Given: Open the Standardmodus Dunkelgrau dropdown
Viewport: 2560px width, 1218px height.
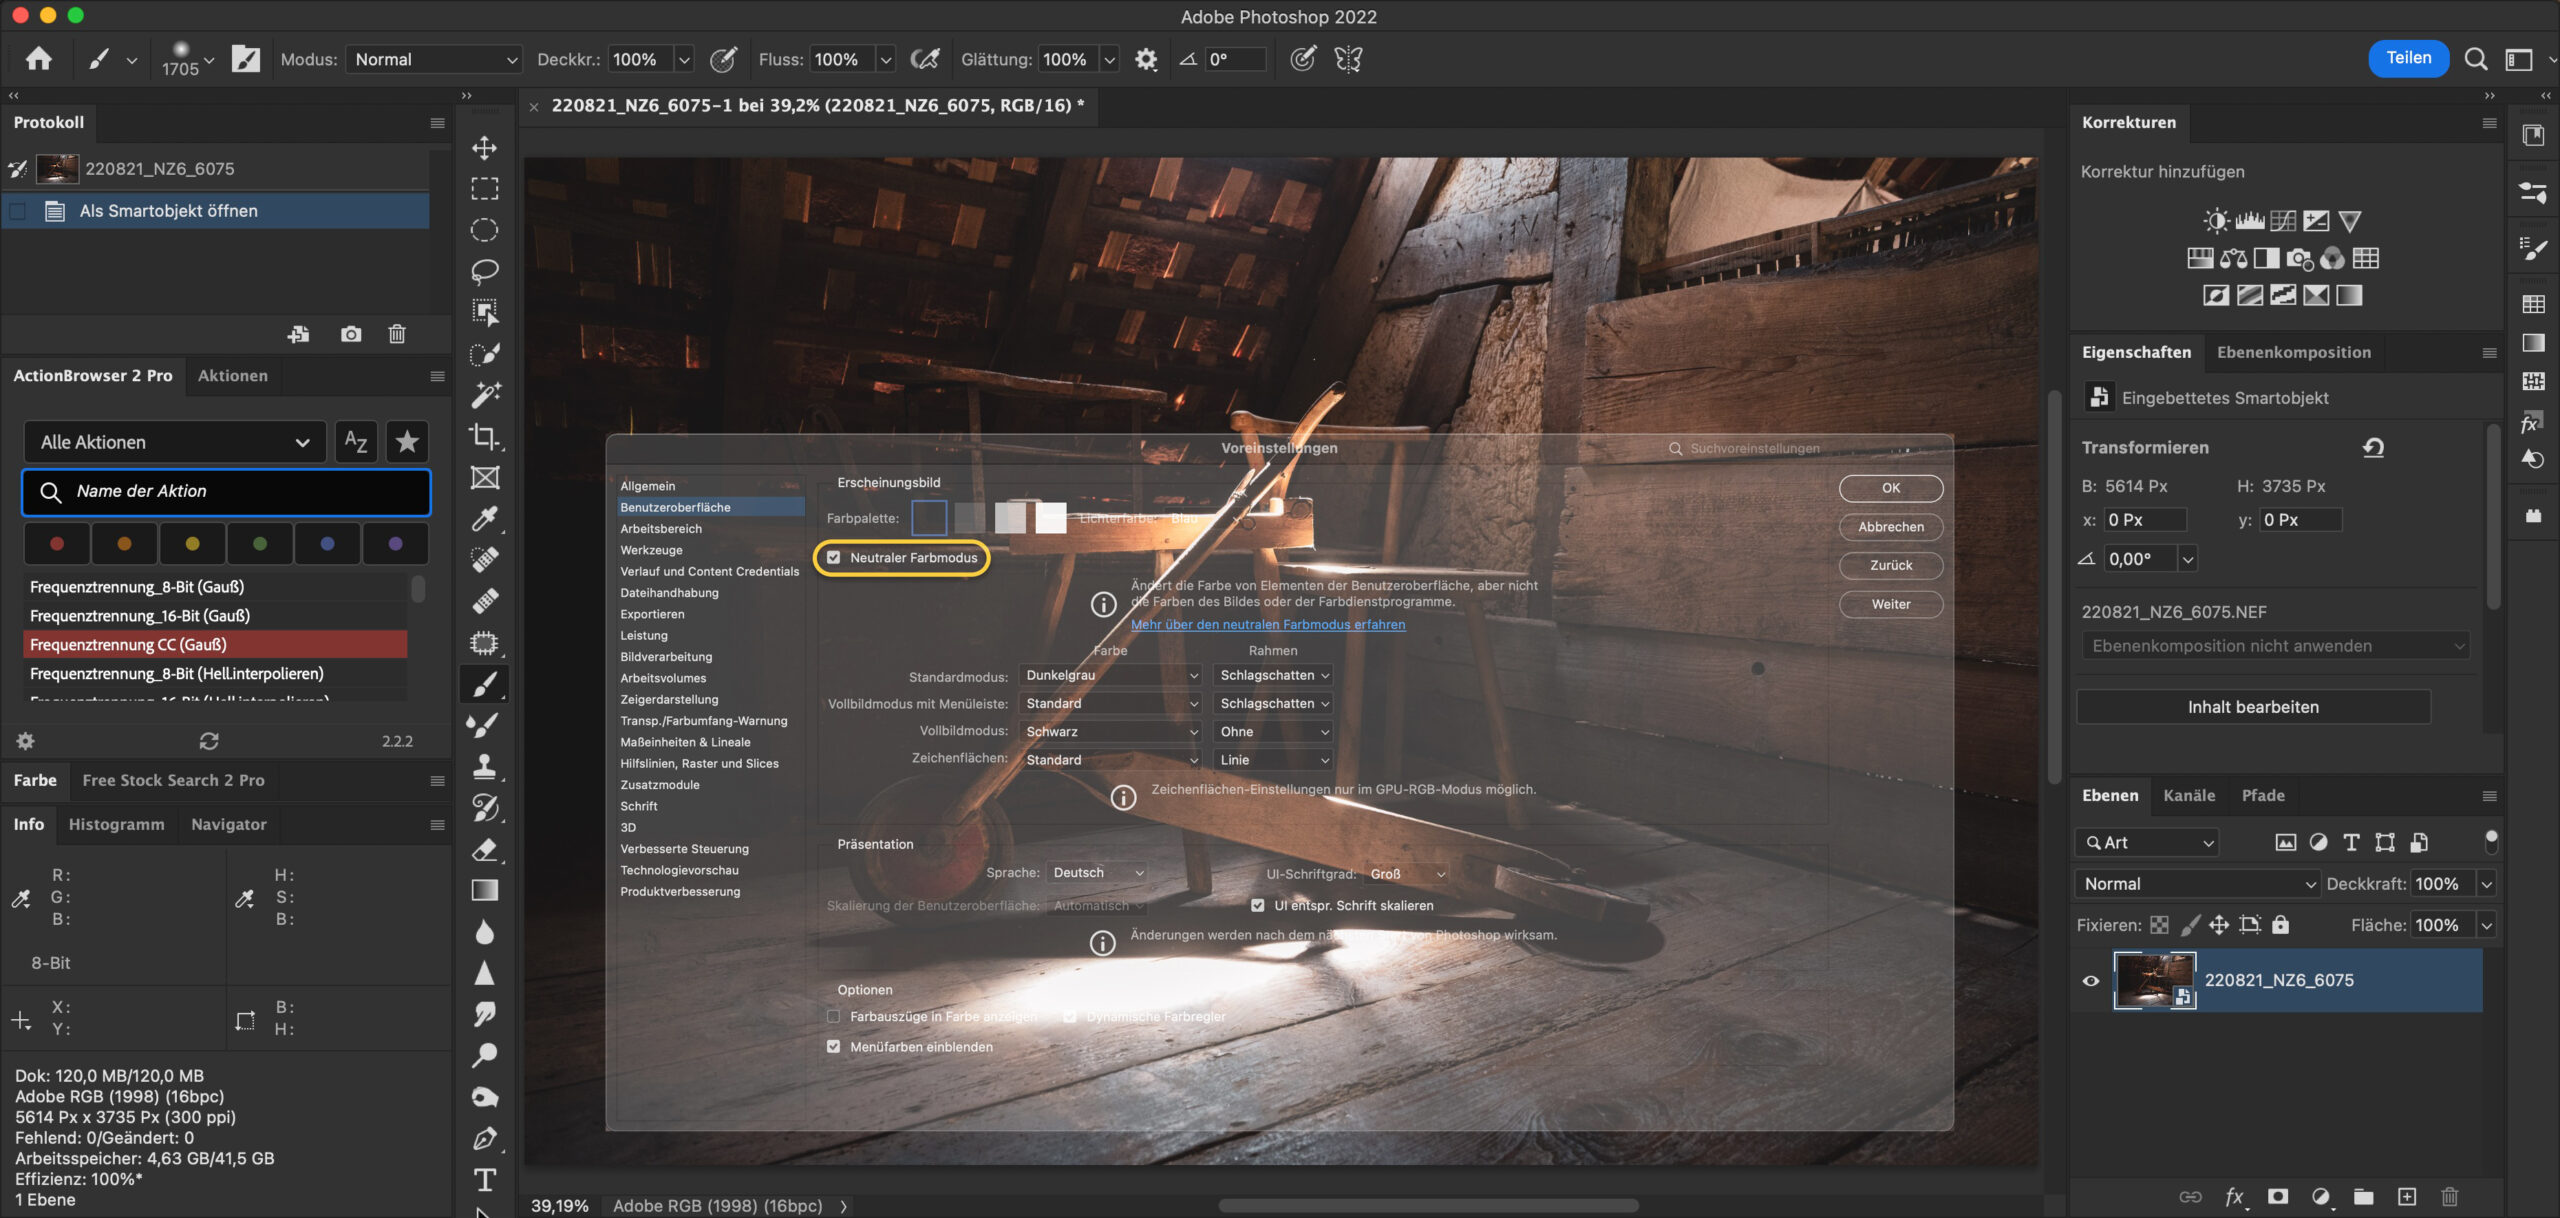Looking at the screenshot, I should [x=1110, y=675].
